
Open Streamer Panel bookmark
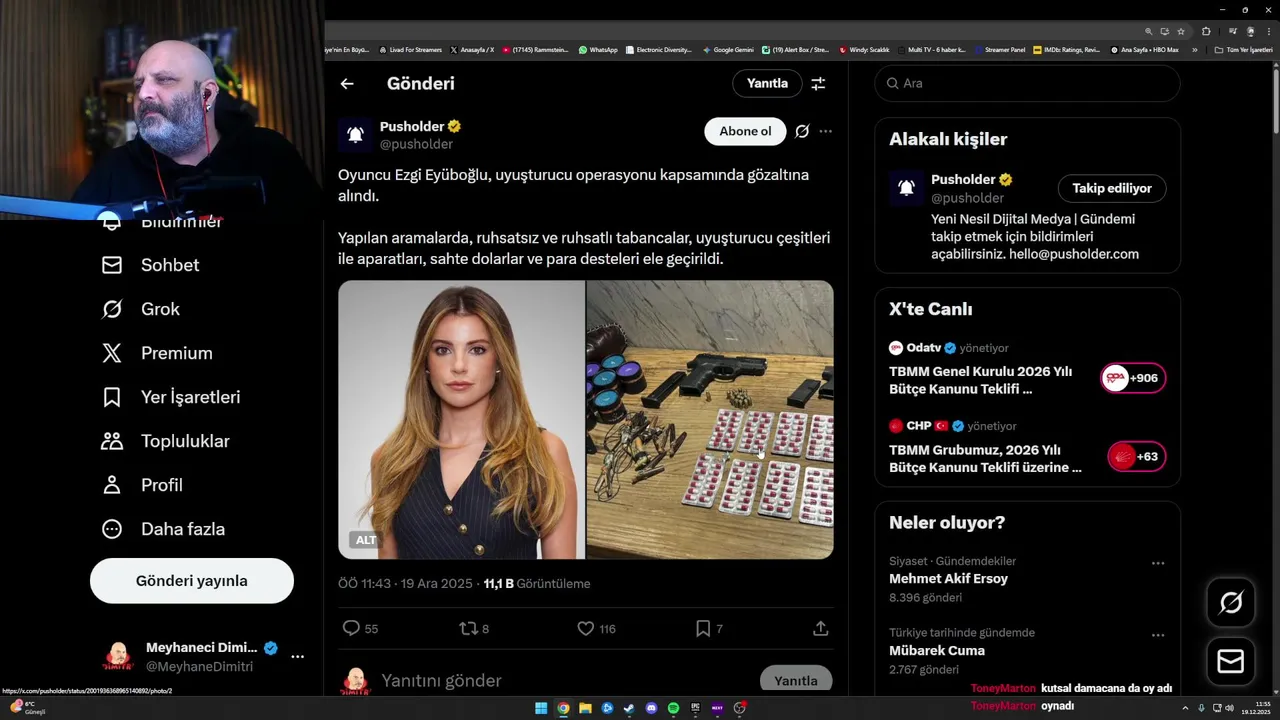click(1000, 49)
